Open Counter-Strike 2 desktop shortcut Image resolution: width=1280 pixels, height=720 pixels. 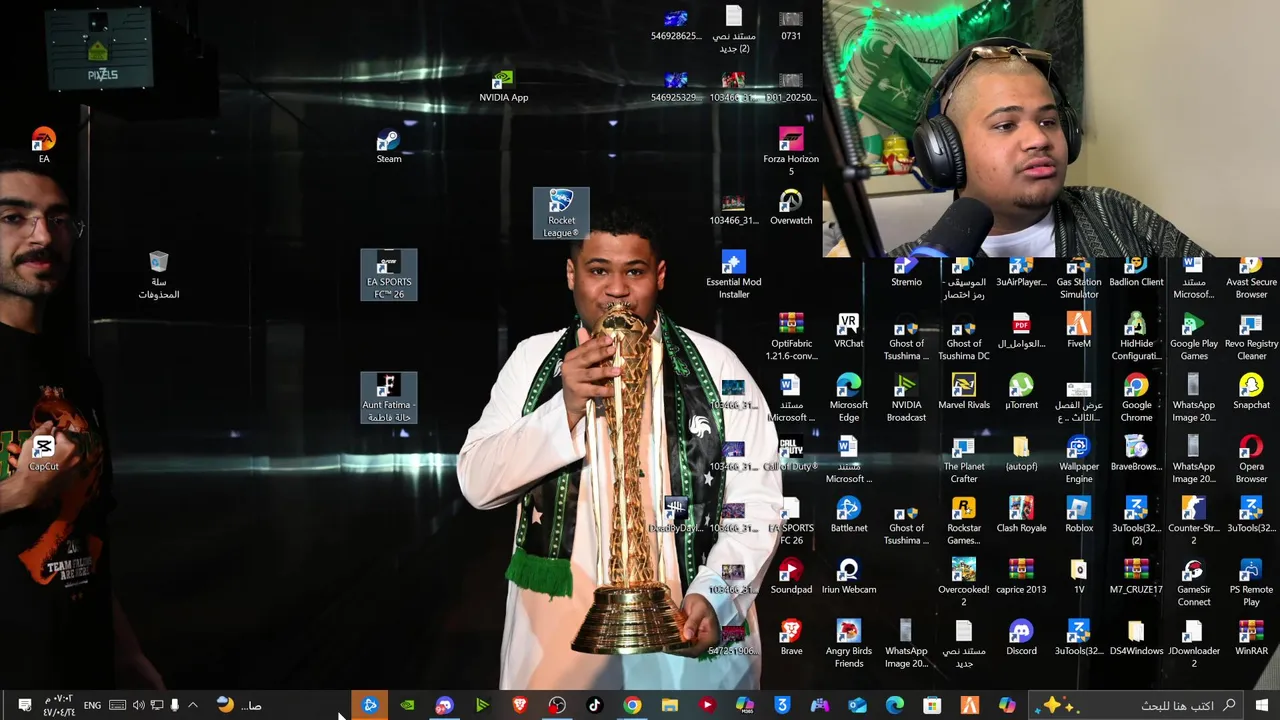(1194, 521)
